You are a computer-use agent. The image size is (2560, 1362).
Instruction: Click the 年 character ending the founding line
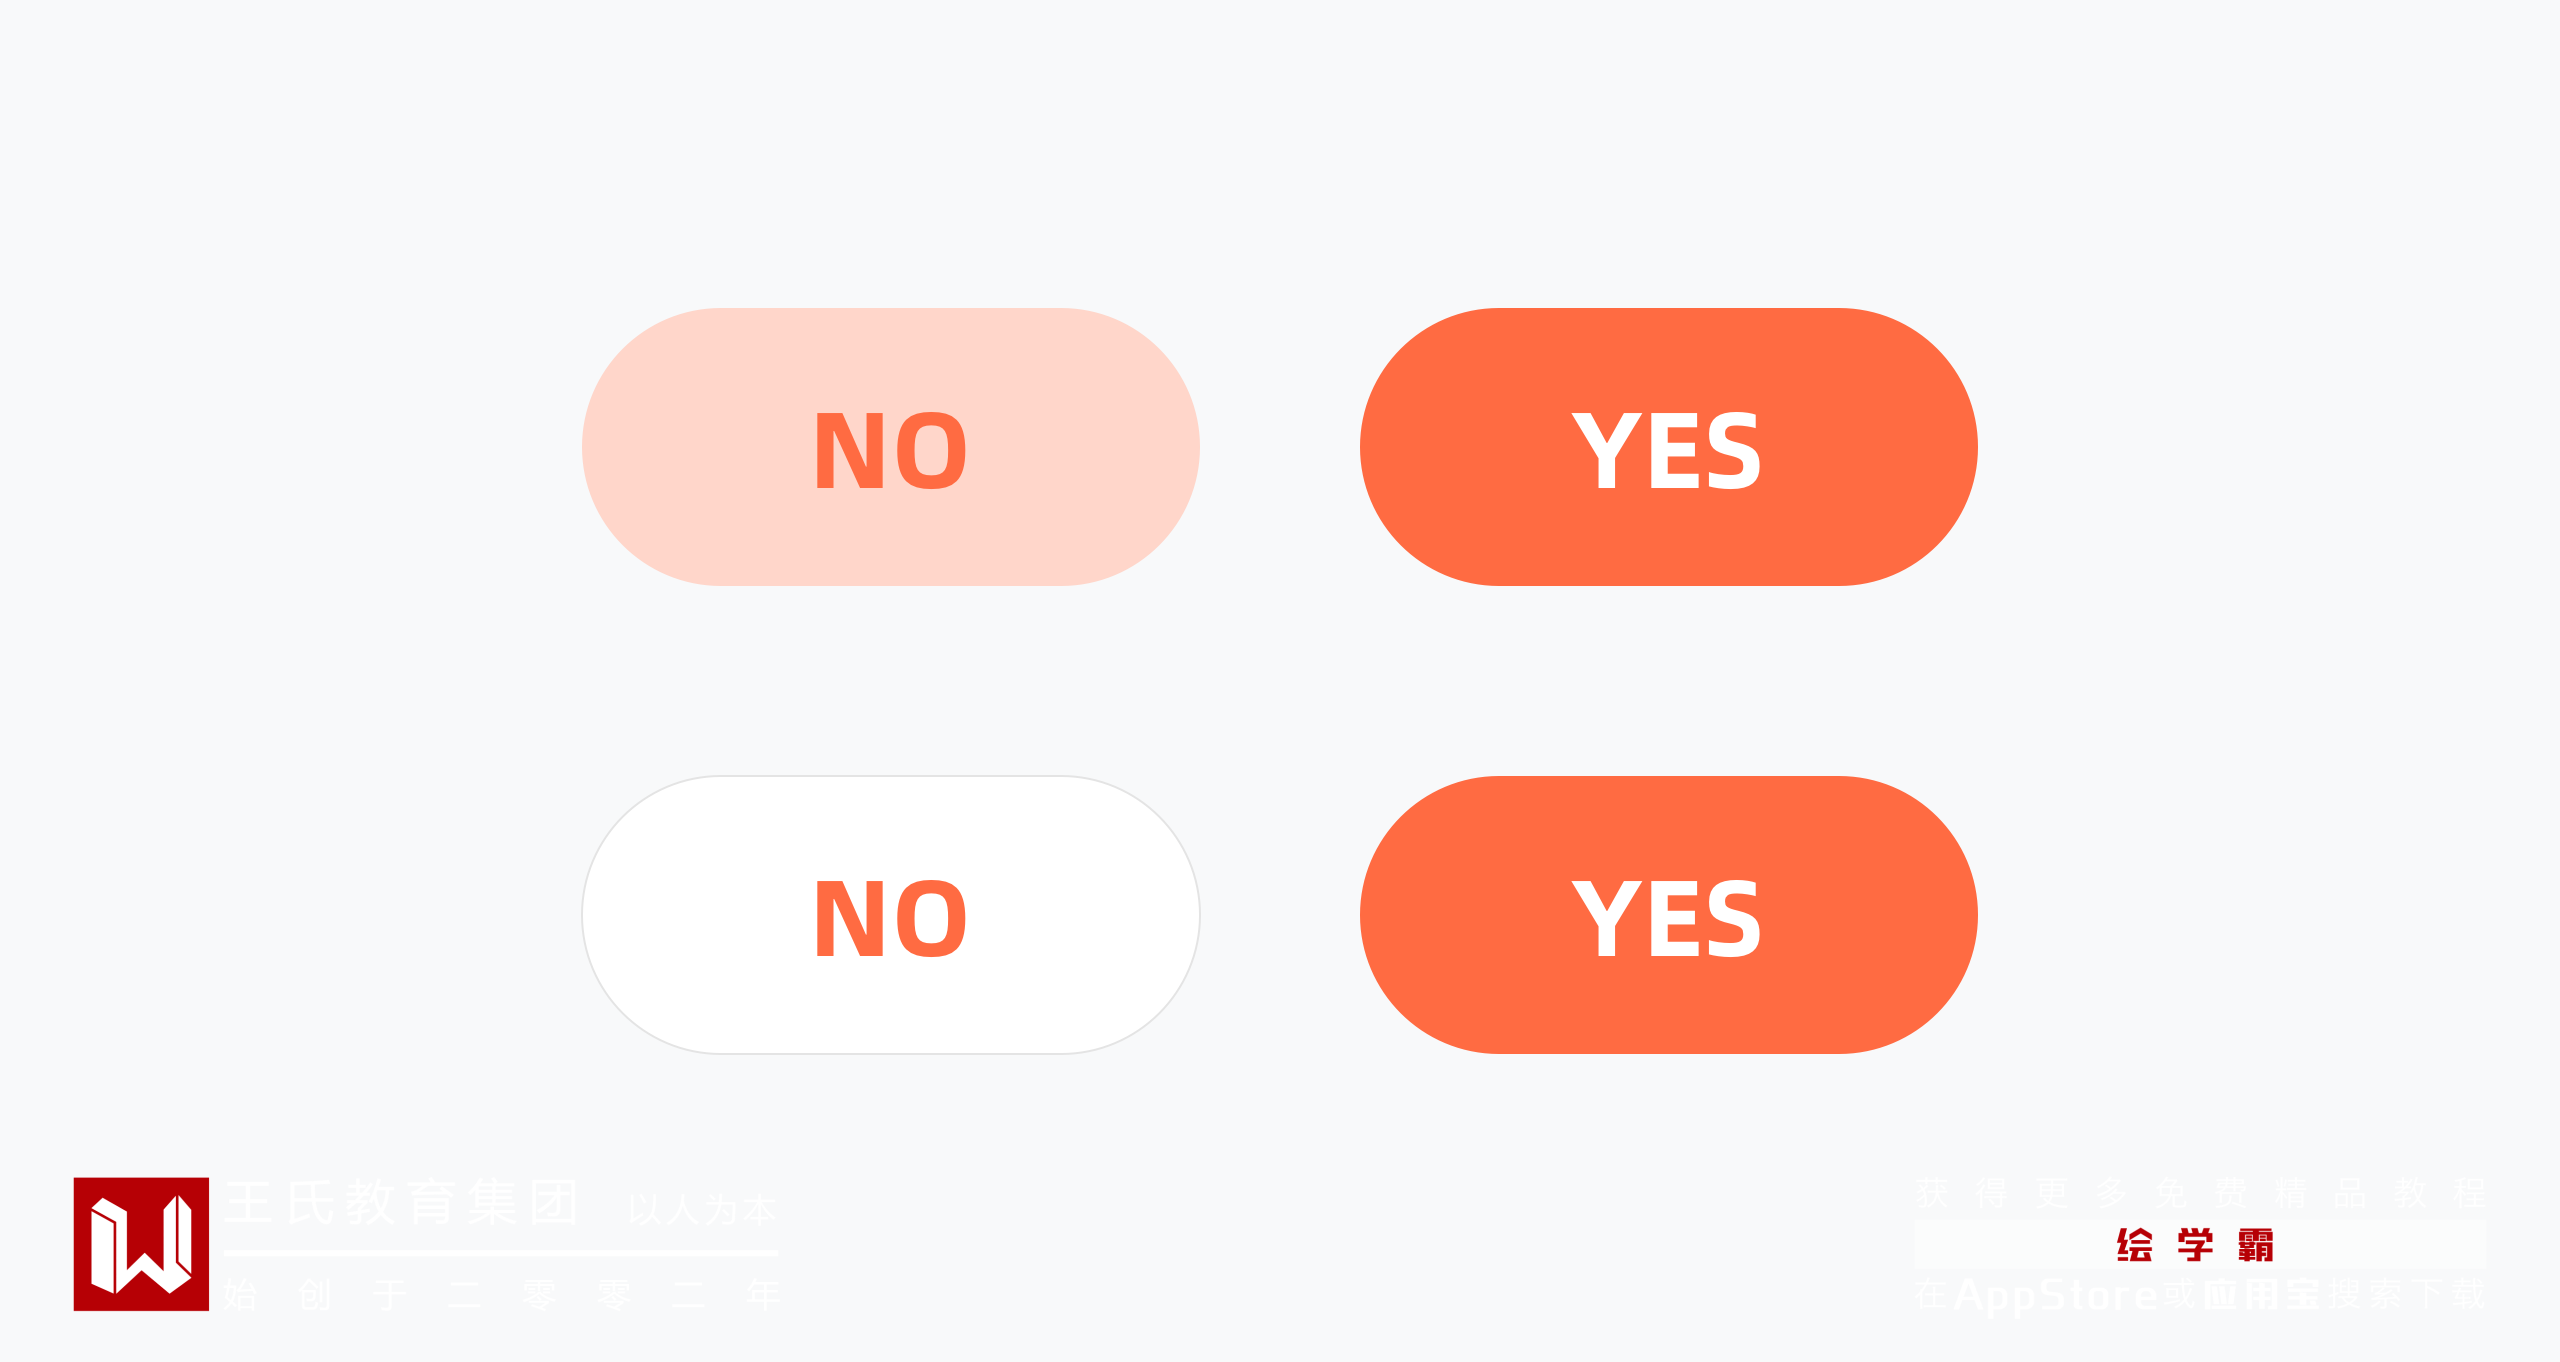763,1295
